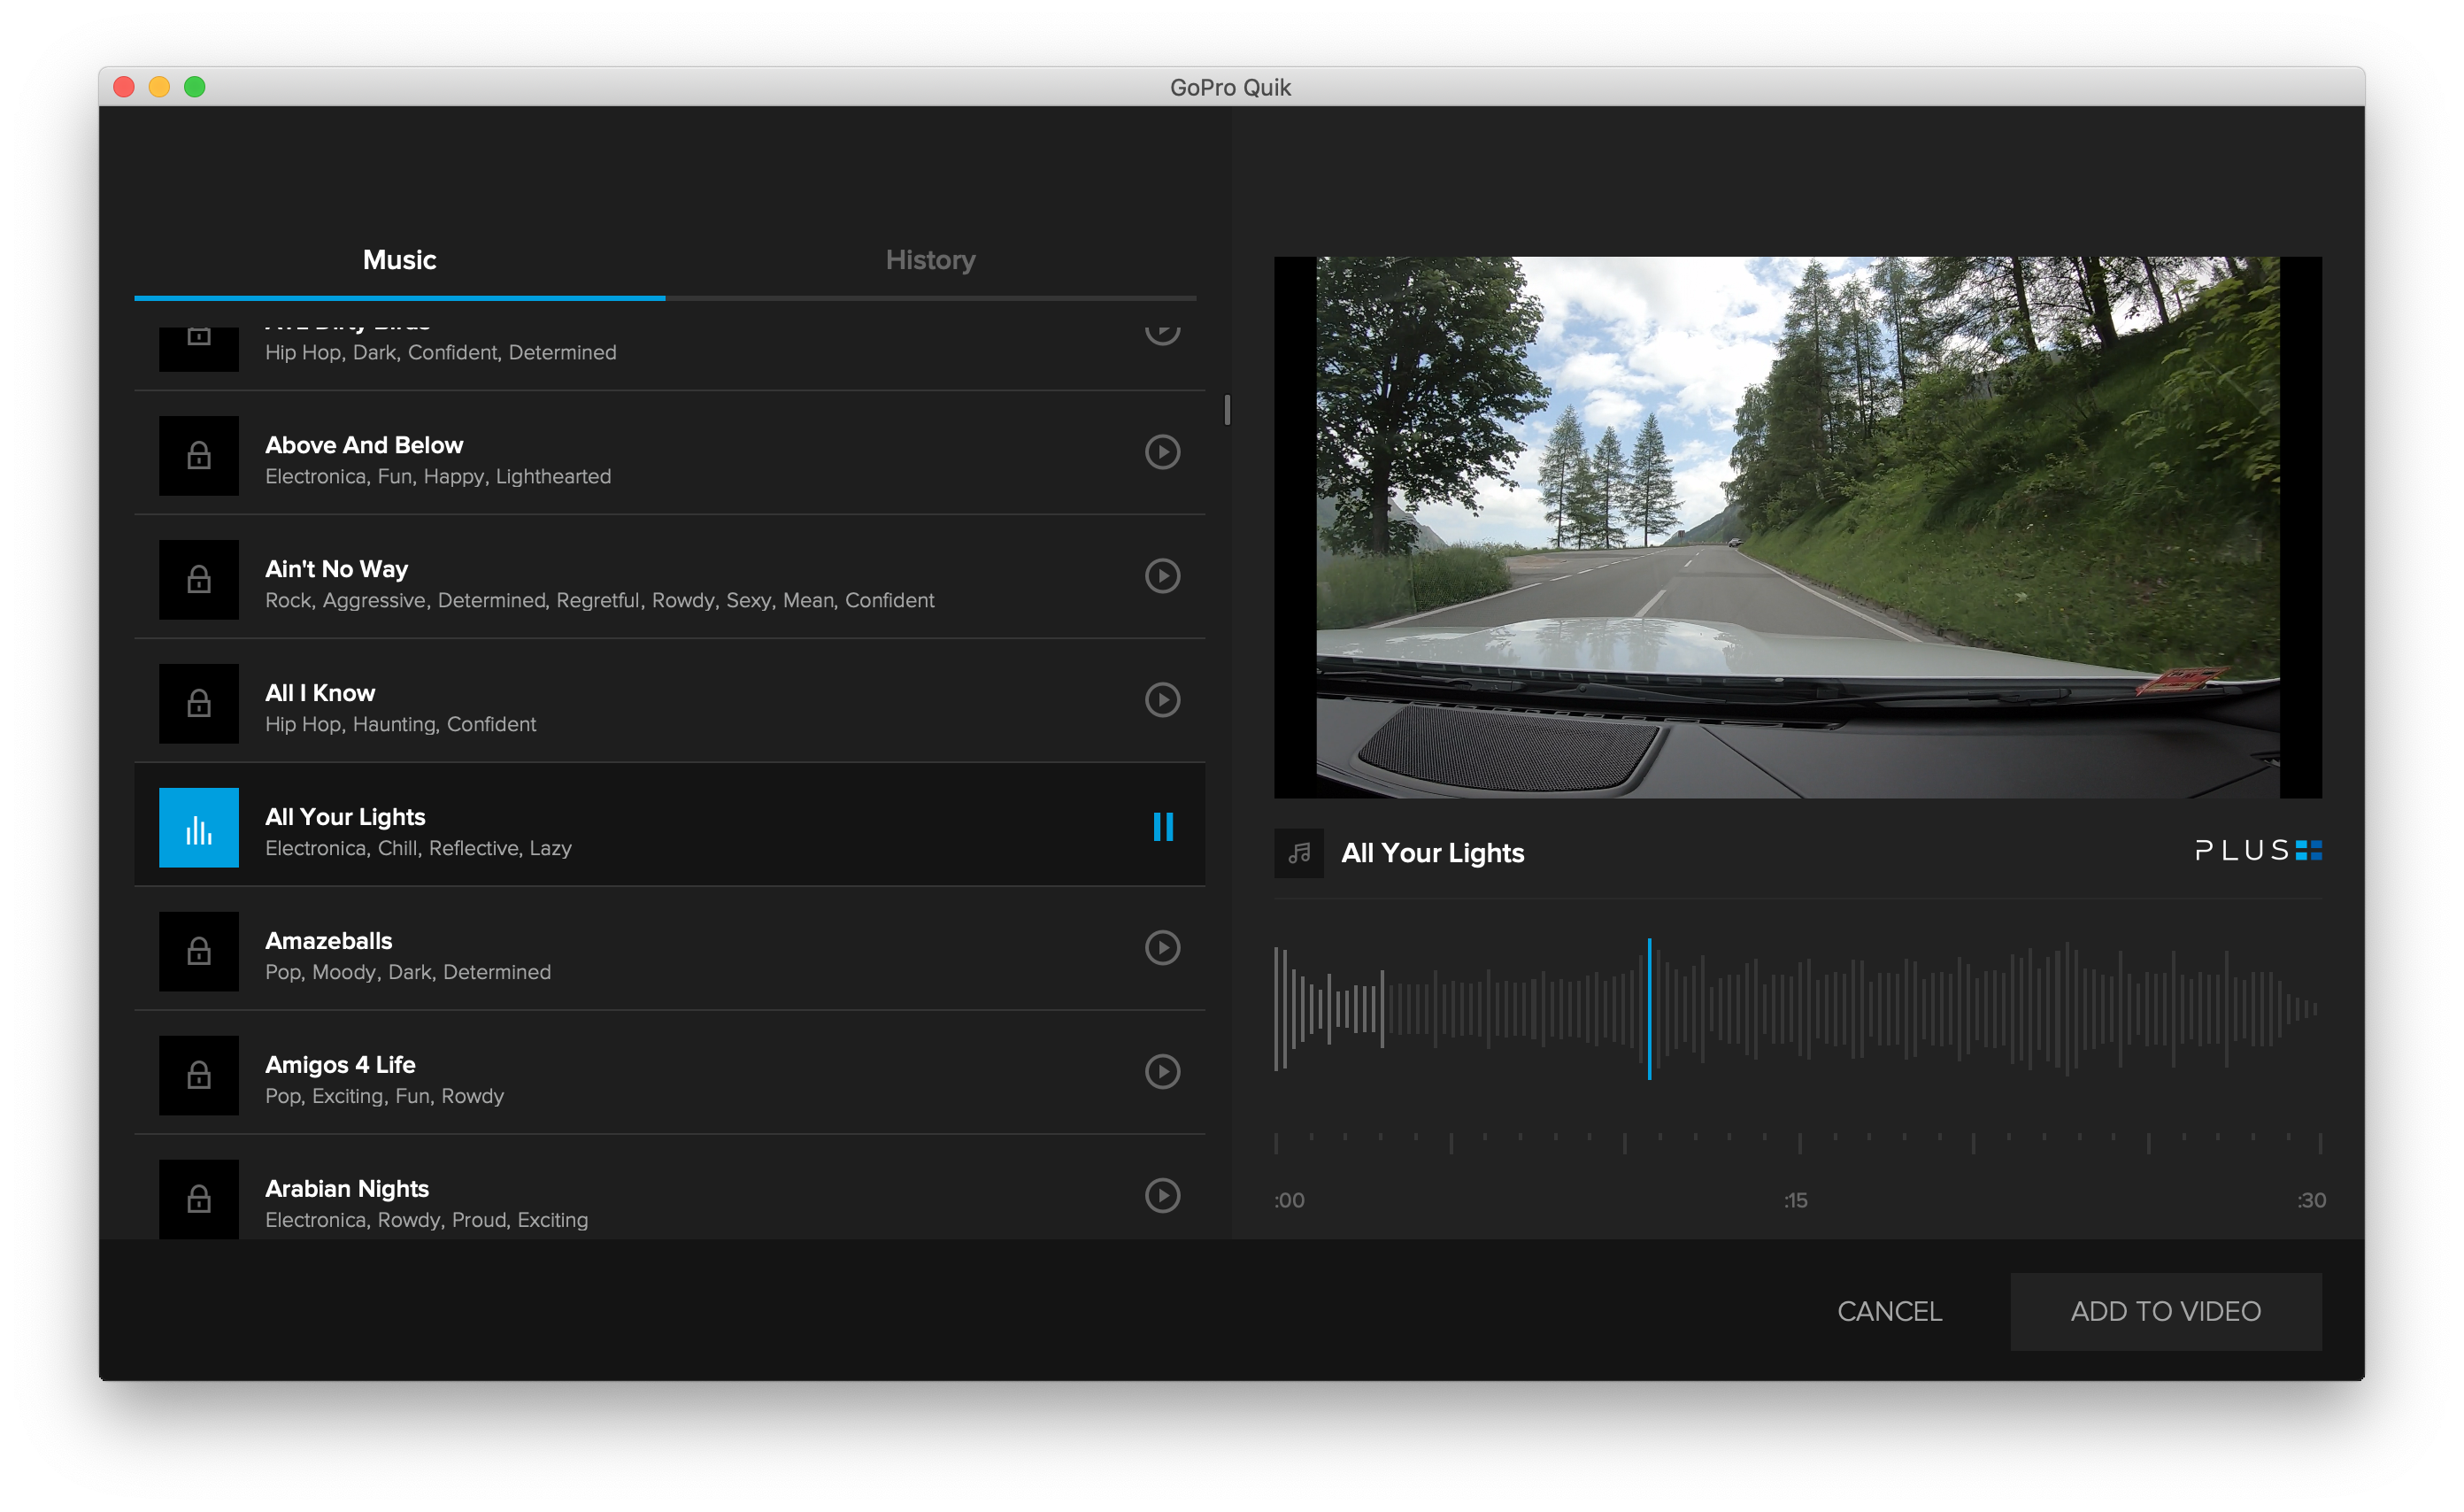Click ADD TO VIDEO button
This screenshot has width=2464, height=1512.
(x=2165, y=1311)
